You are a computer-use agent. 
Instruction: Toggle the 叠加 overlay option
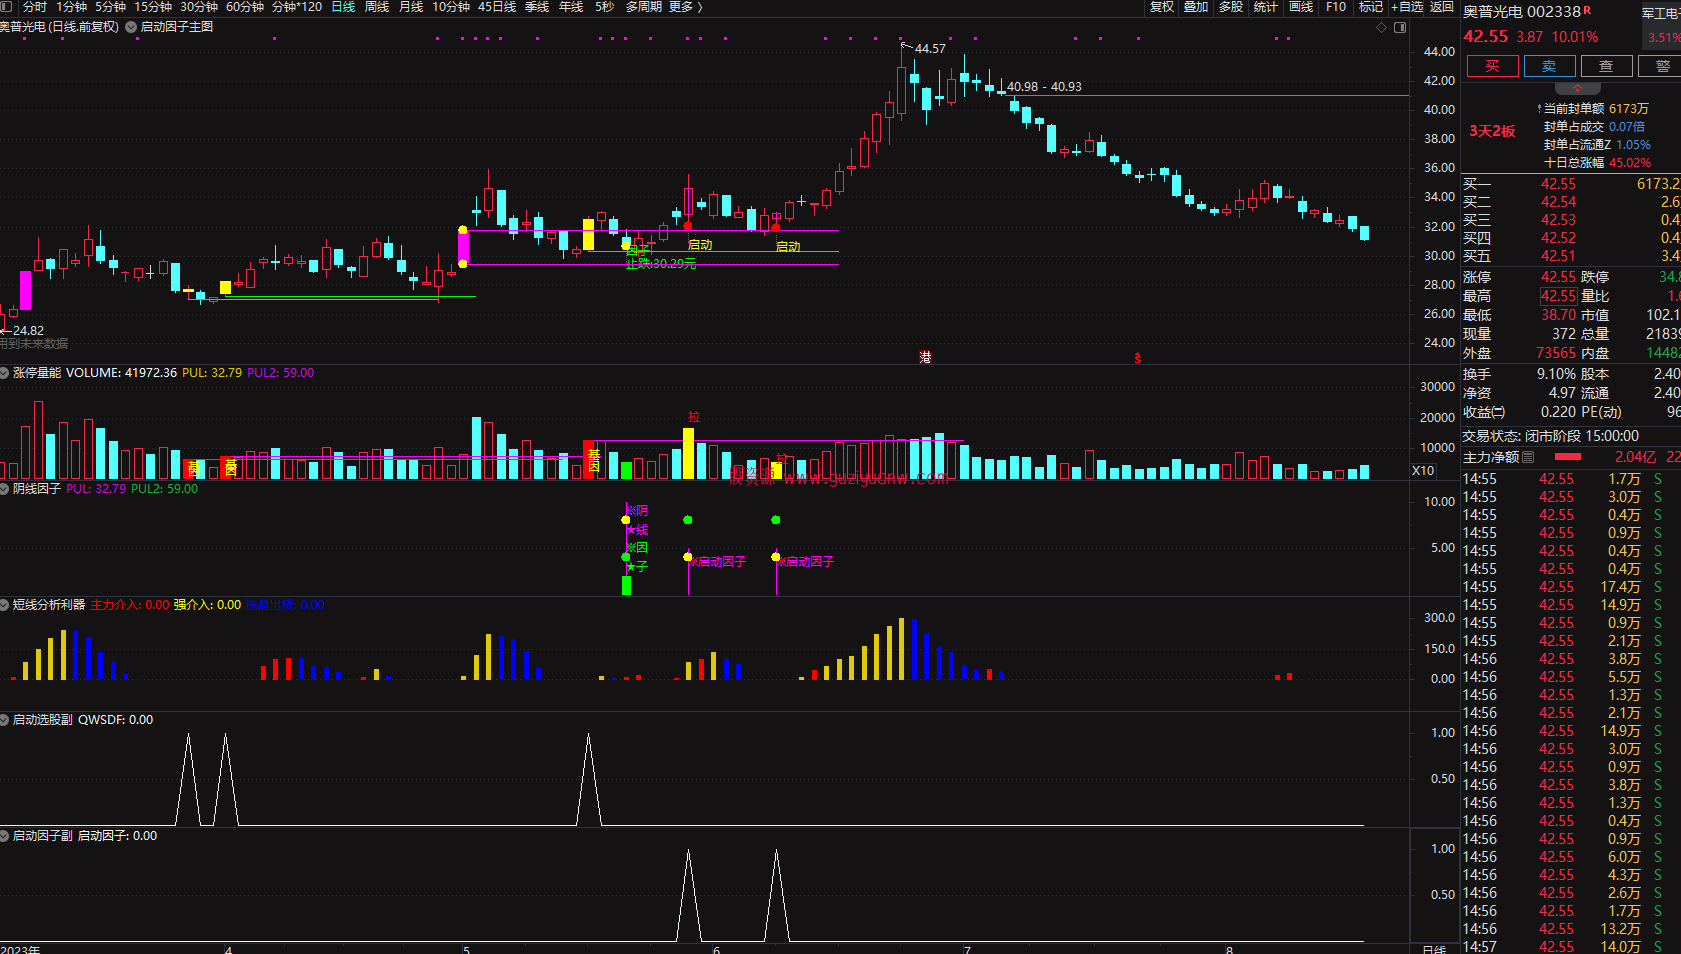coord(1196,7)
